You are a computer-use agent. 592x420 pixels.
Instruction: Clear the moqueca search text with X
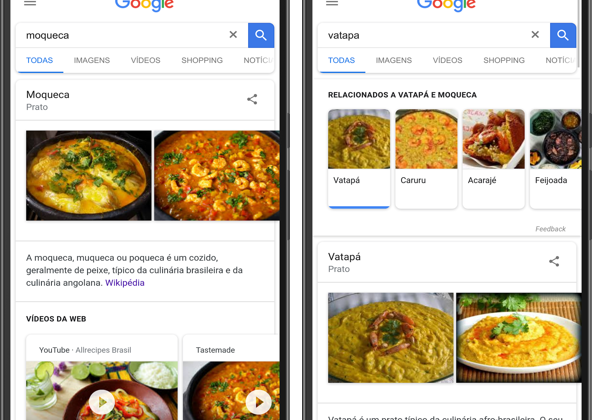coord(233,35)
